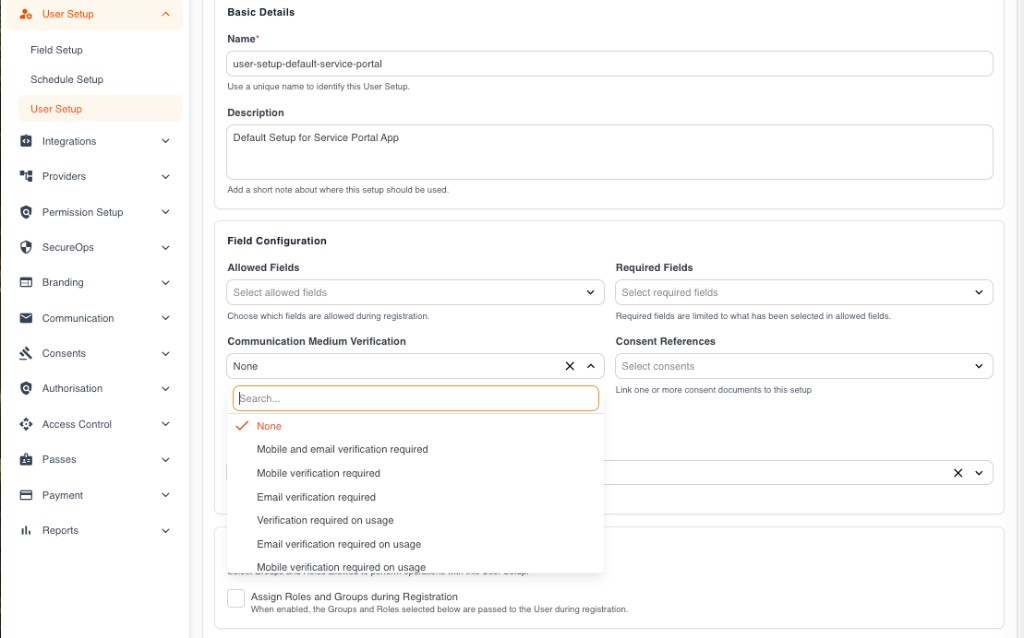Expand the Integrations section chevron
The height and width of the screenshot is (638, 1024).
166,141
